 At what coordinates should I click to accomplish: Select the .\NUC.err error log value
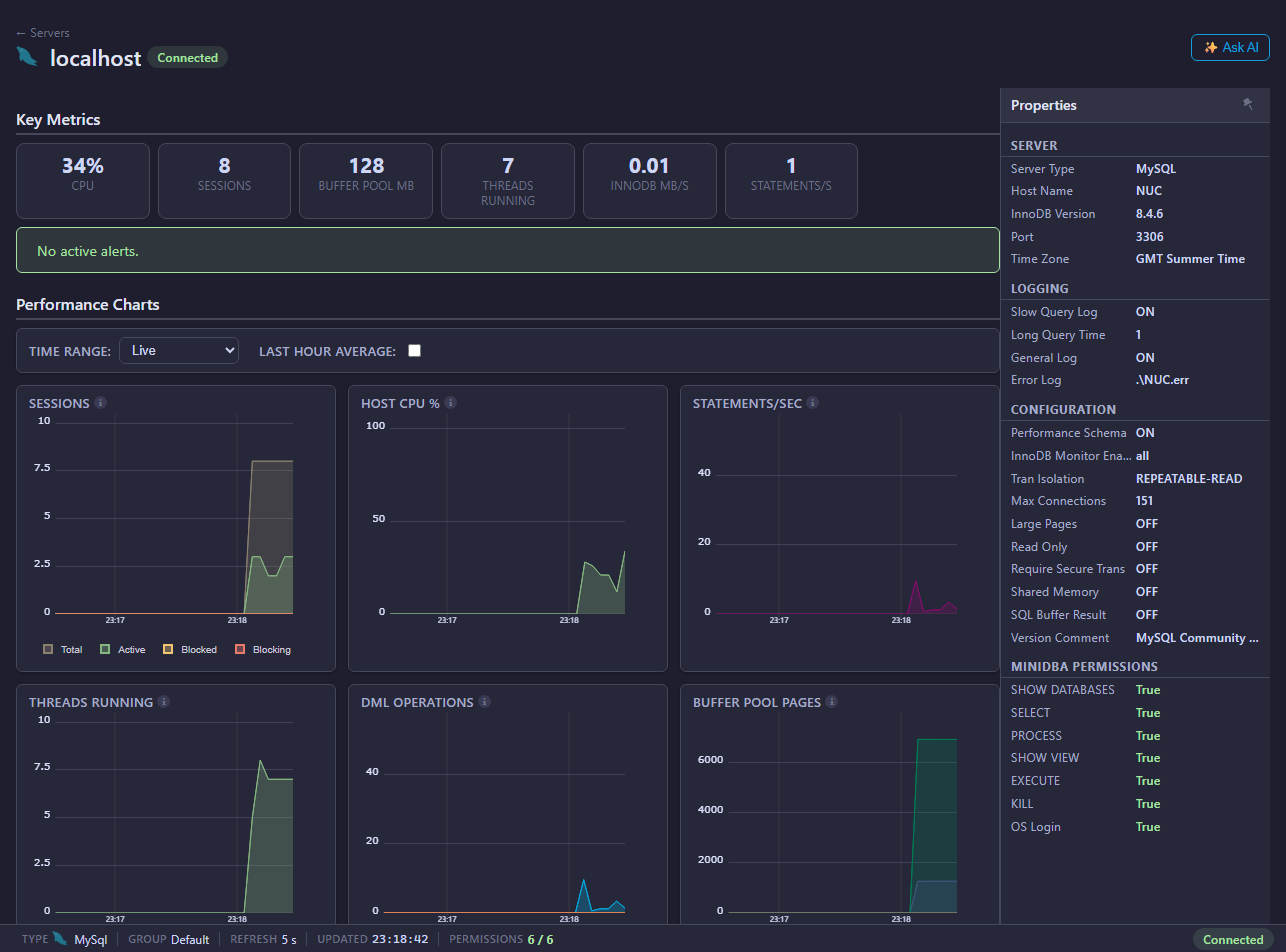(x=1162, y=380)
